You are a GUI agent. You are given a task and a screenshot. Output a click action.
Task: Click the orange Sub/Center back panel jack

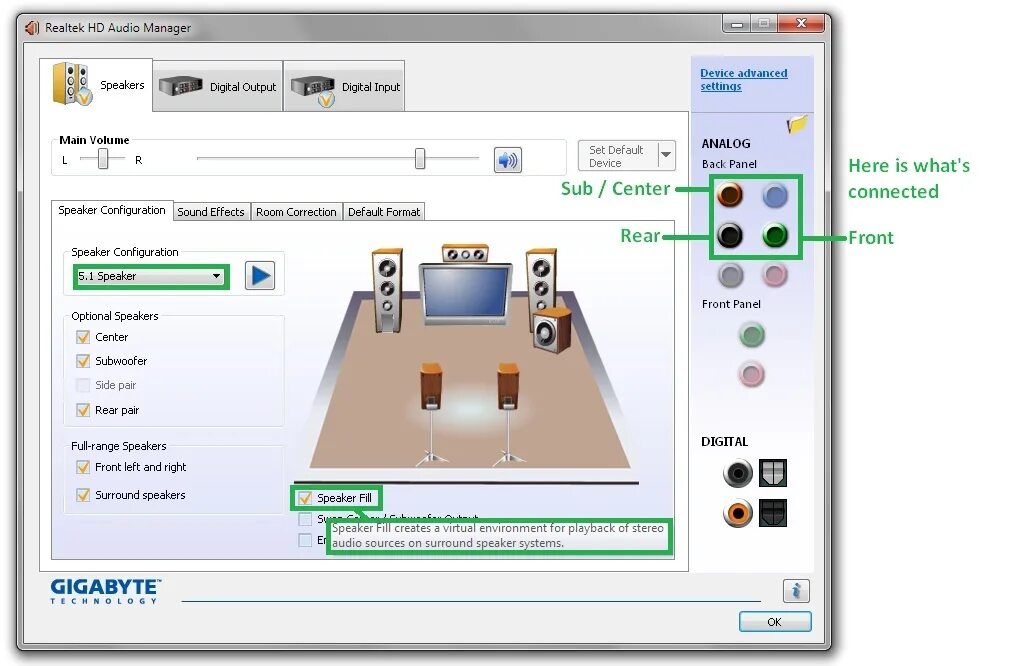tap(730, 195)
